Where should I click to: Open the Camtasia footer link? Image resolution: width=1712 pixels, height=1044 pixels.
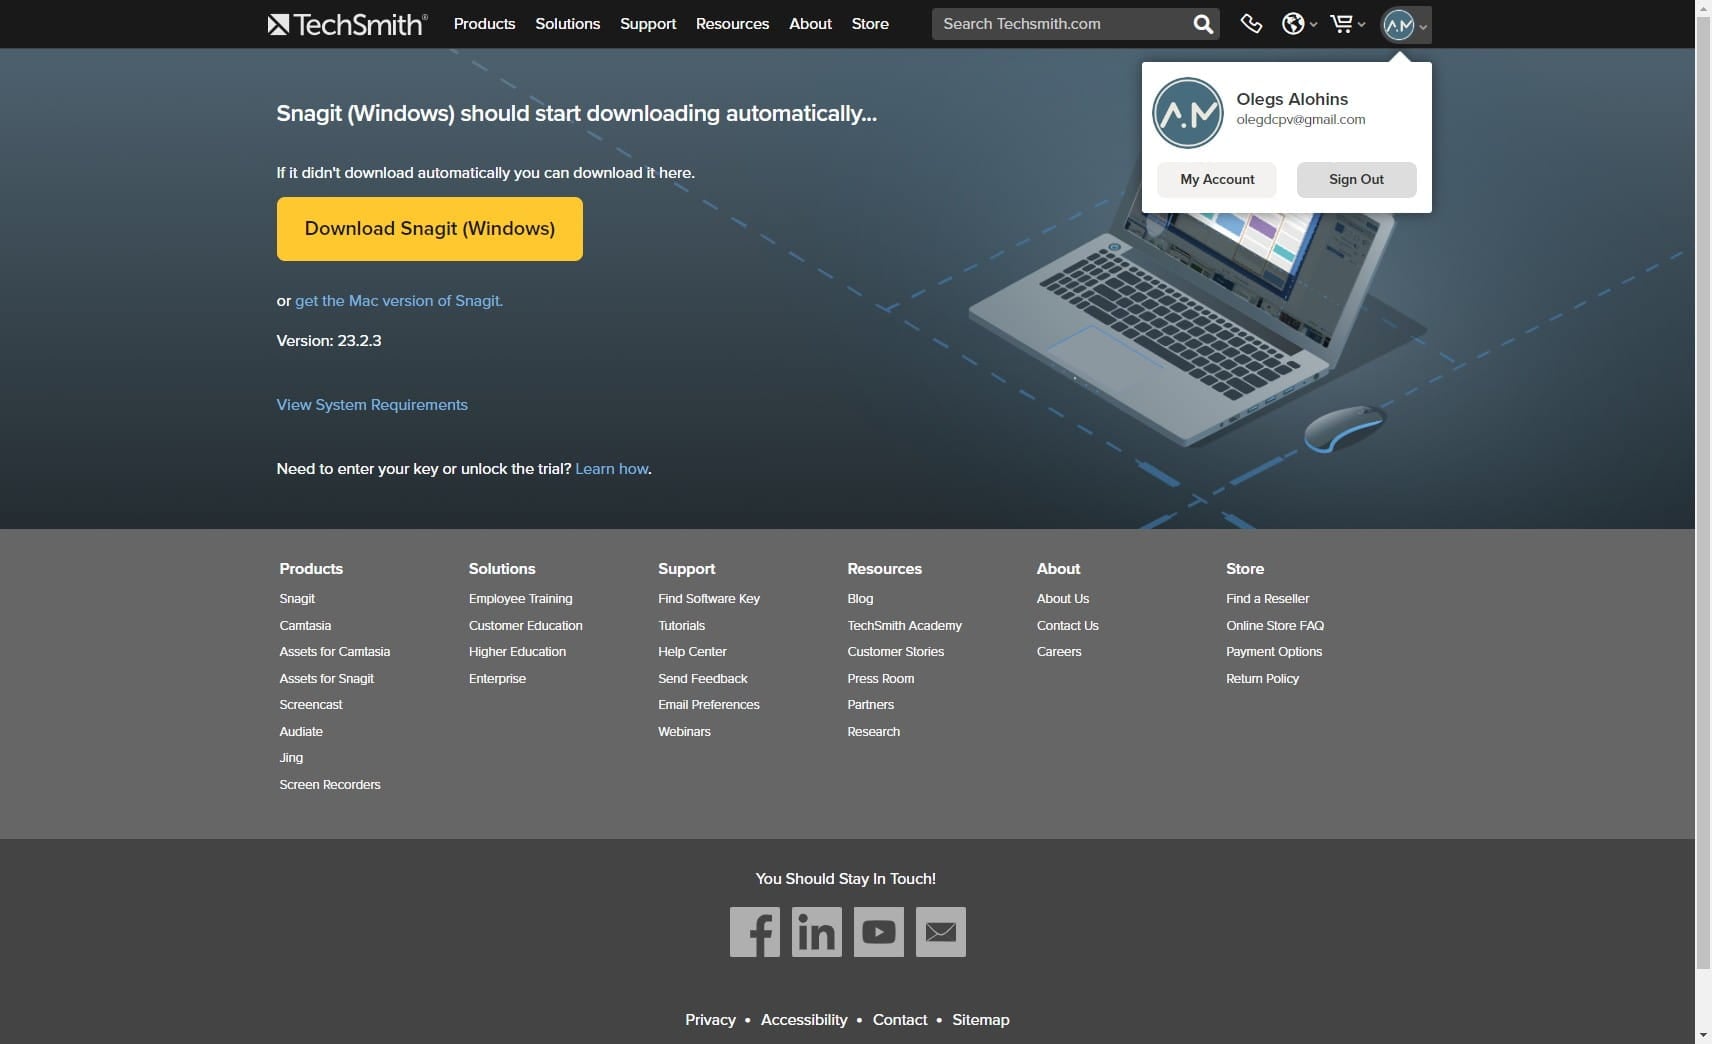point(305,626)
